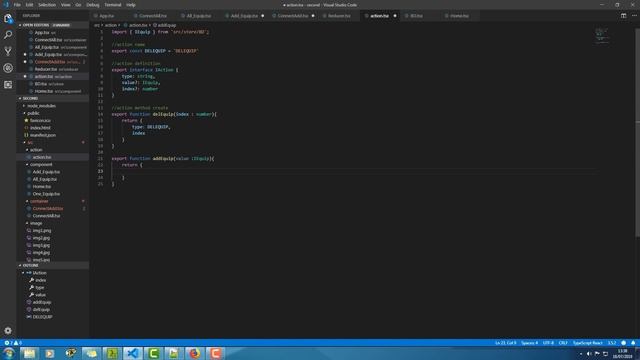Open the Search view in the activity bar
Screen dimensions: 640x360
(8, 35)
